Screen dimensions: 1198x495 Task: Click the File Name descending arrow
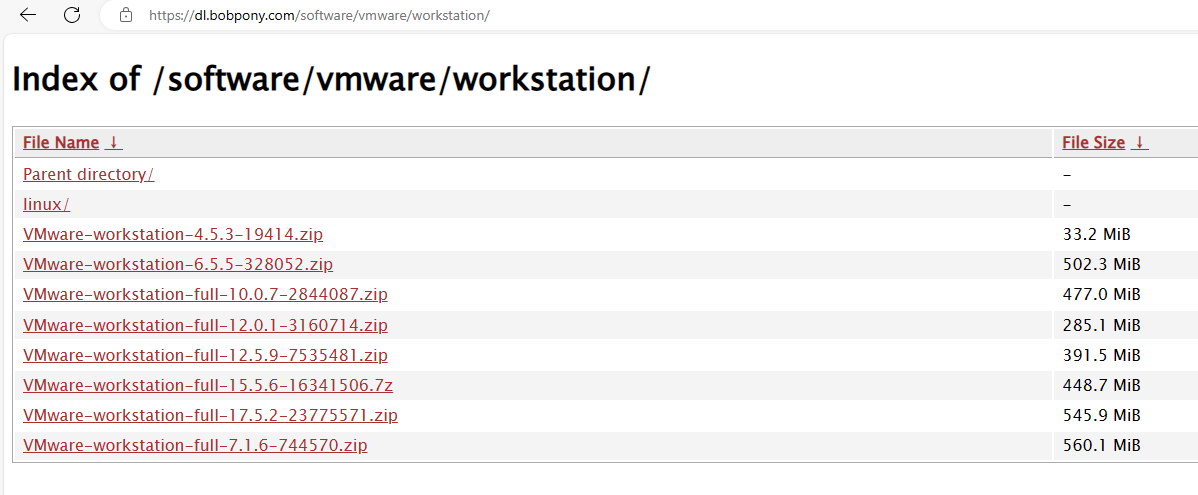pos(113,142)
